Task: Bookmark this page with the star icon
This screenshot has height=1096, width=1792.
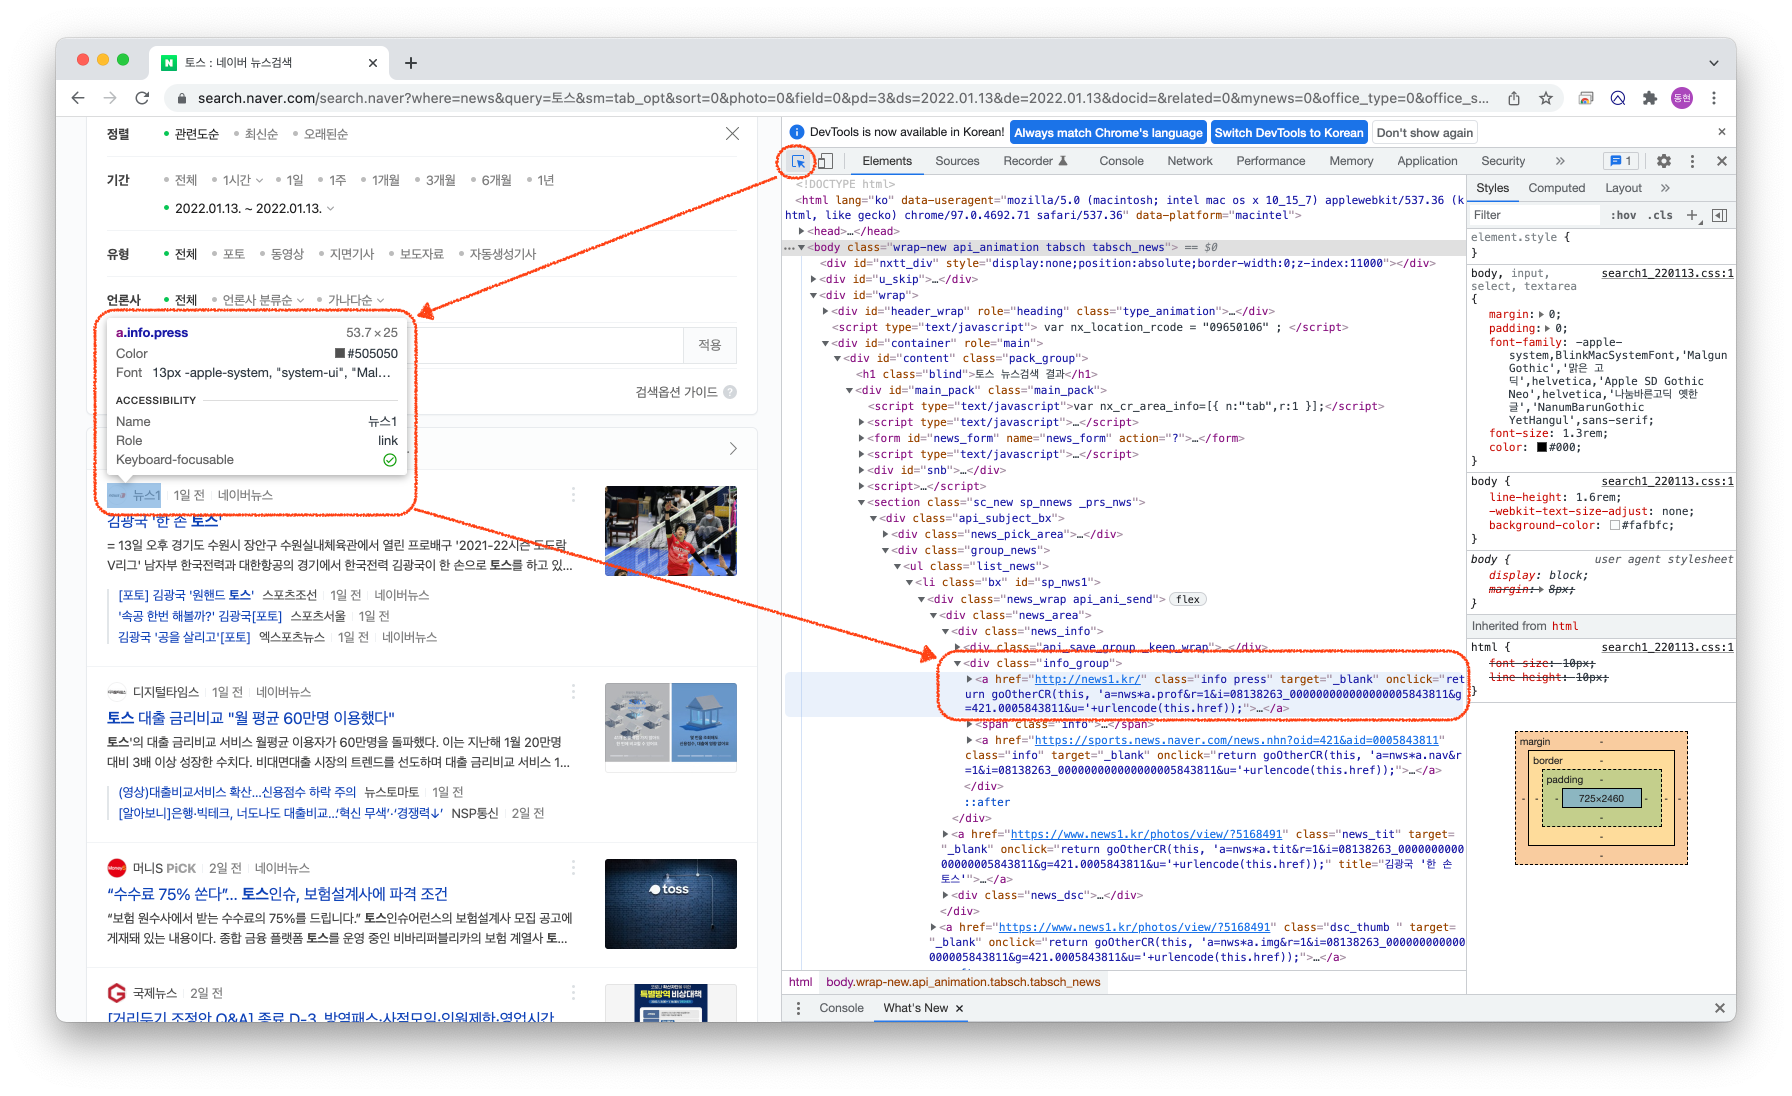Action: [1546, 98]
